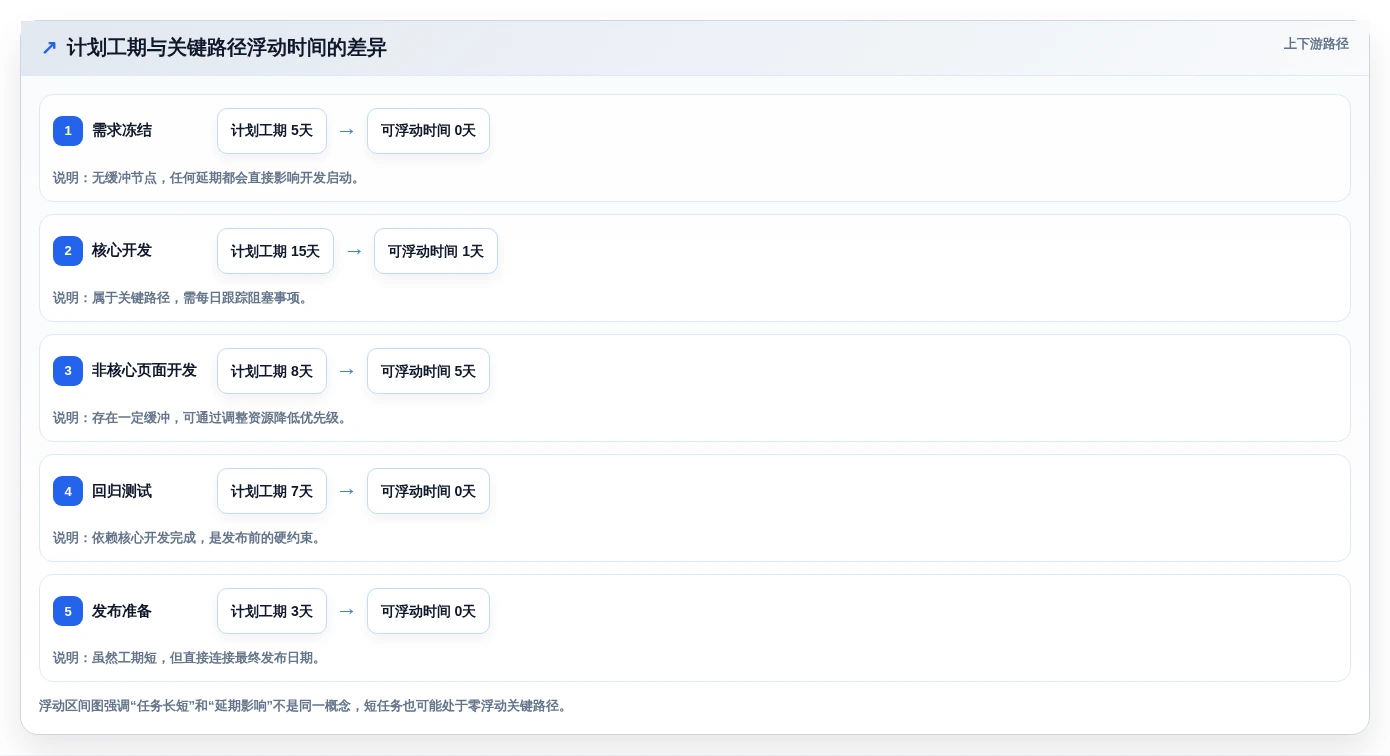Image resolution: width=1390 pixels, height=756 pixels.
Task: Click the note 存在一定缓冲，可通过调整资源降低优先级
Action: coord(201,418)
